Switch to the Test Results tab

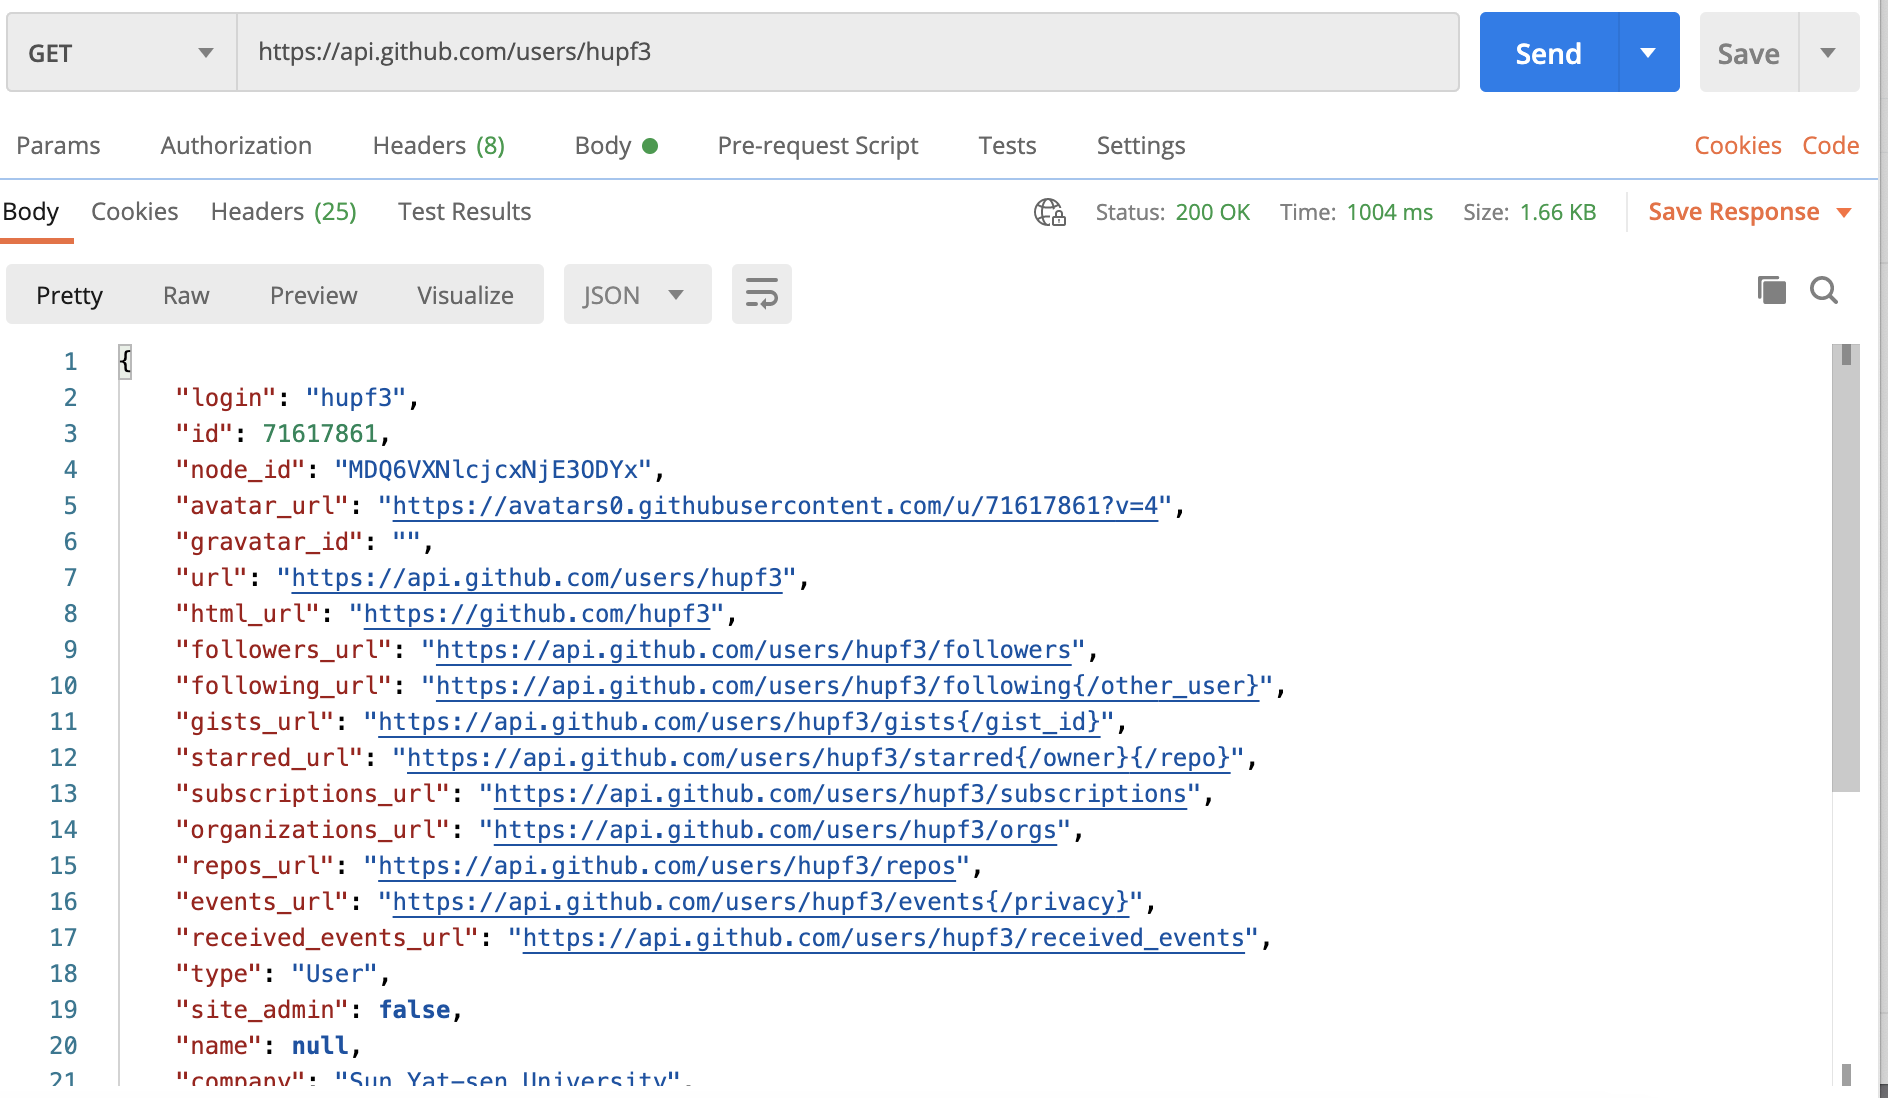click(x=464, y=211)
